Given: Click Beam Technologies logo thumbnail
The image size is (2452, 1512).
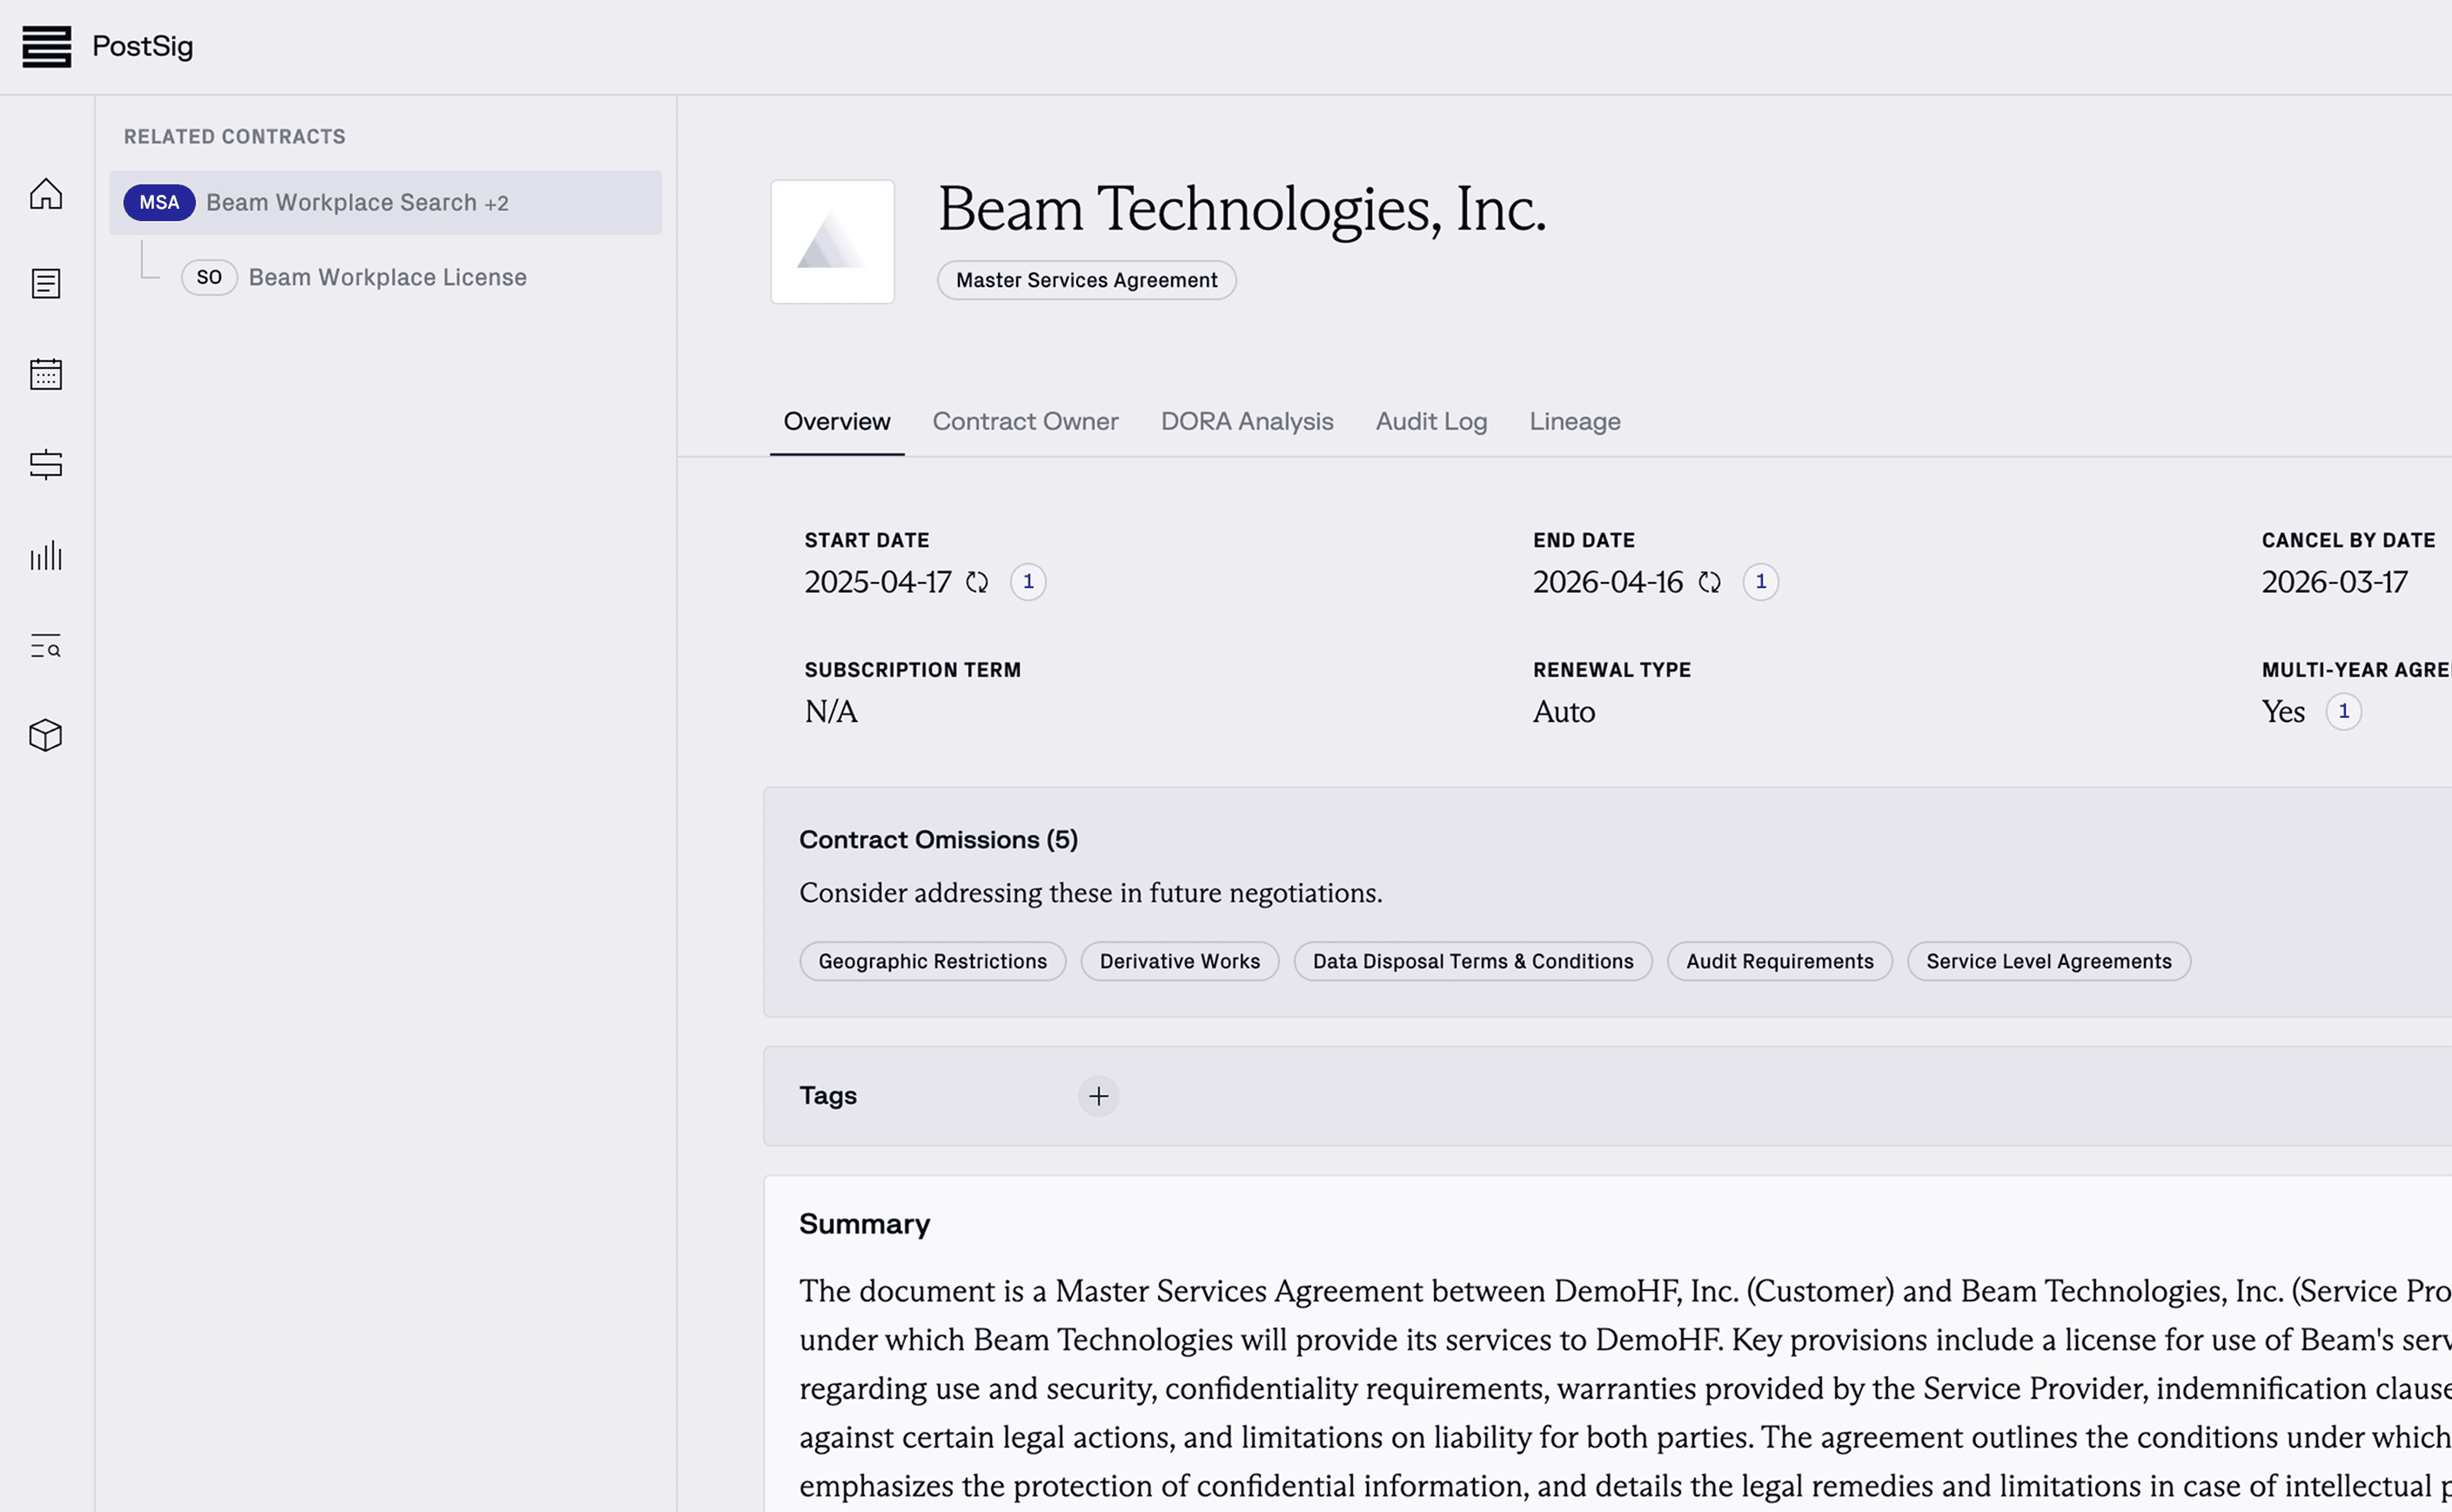Looking at the screenshot, I should 832,242.
